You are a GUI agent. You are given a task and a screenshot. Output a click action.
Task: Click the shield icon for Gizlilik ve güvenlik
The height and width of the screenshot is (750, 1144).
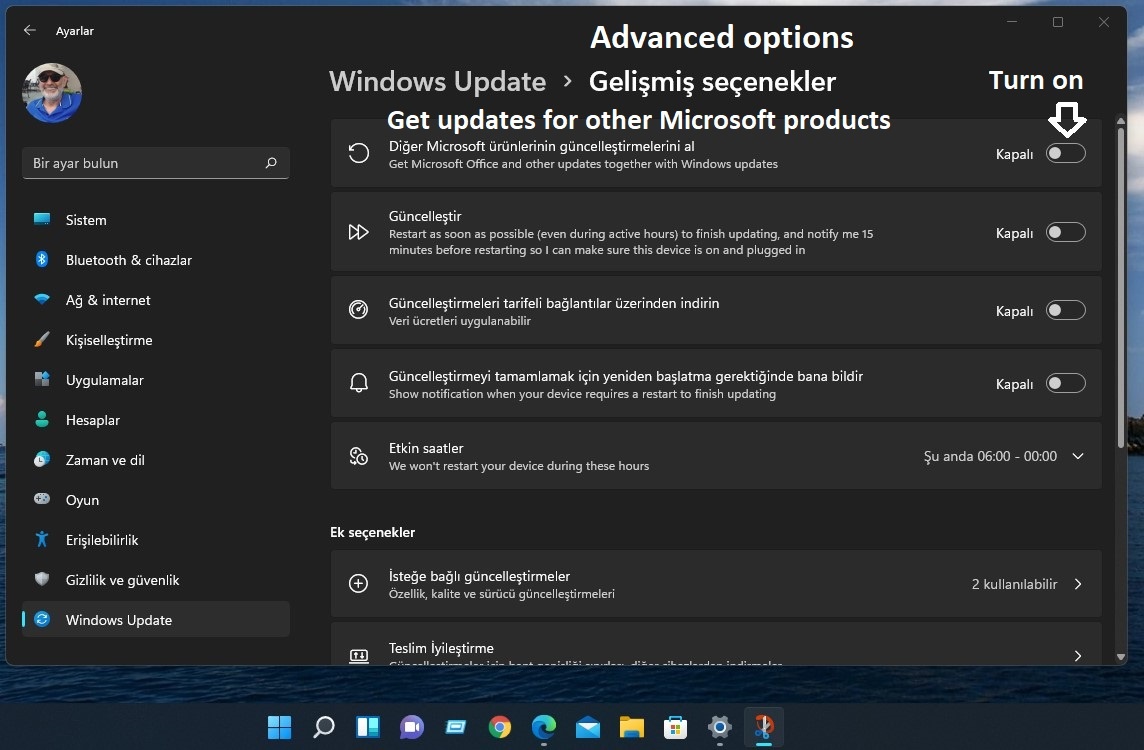(42, 579)
